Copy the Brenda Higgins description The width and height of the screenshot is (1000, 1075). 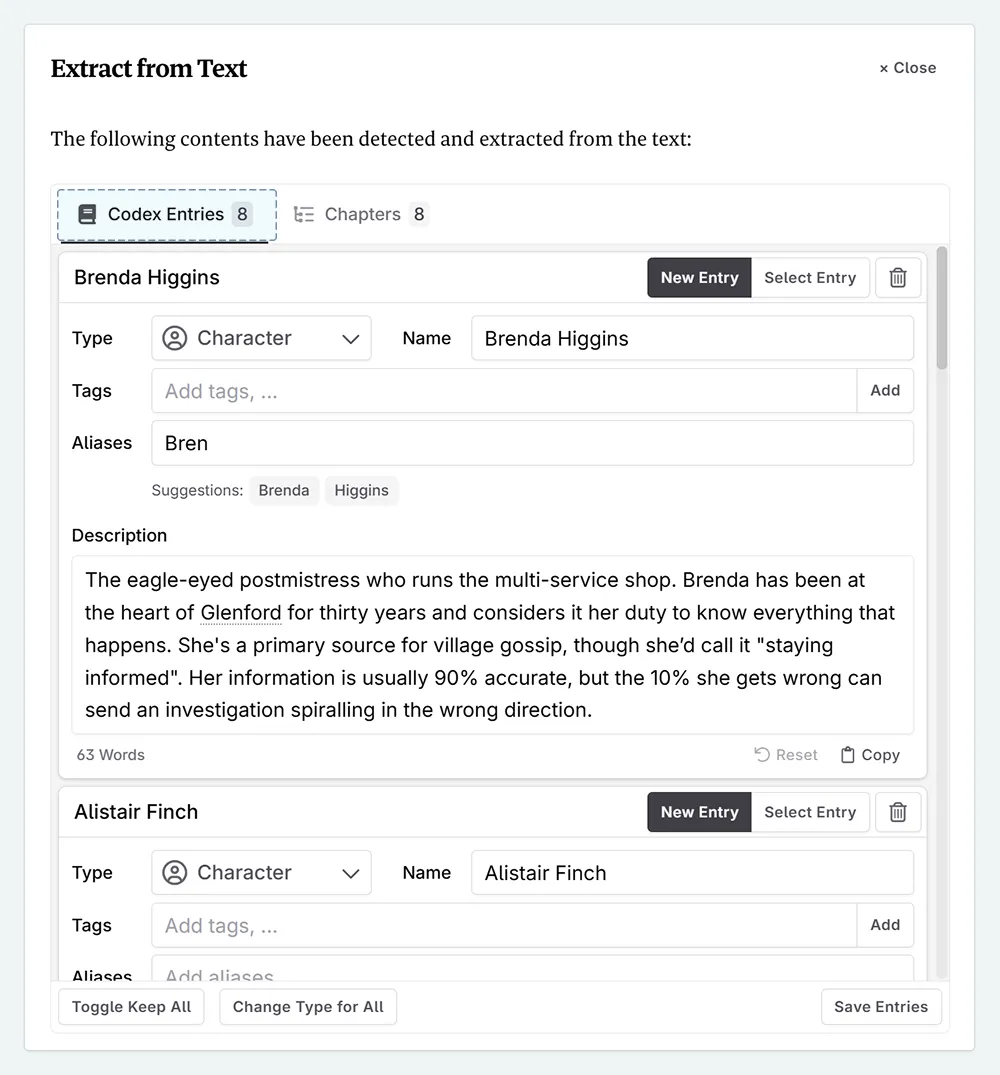[x=869, y=755]
